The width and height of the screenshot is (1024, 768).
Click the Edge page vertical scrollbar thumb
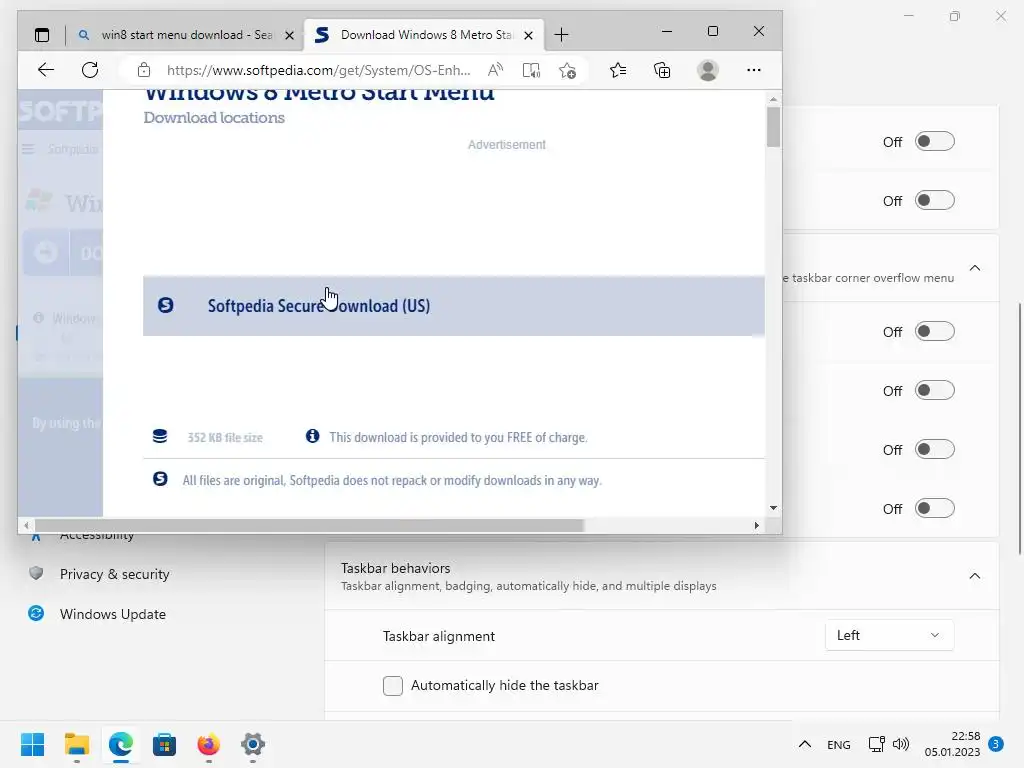click(x=773, y=127)
